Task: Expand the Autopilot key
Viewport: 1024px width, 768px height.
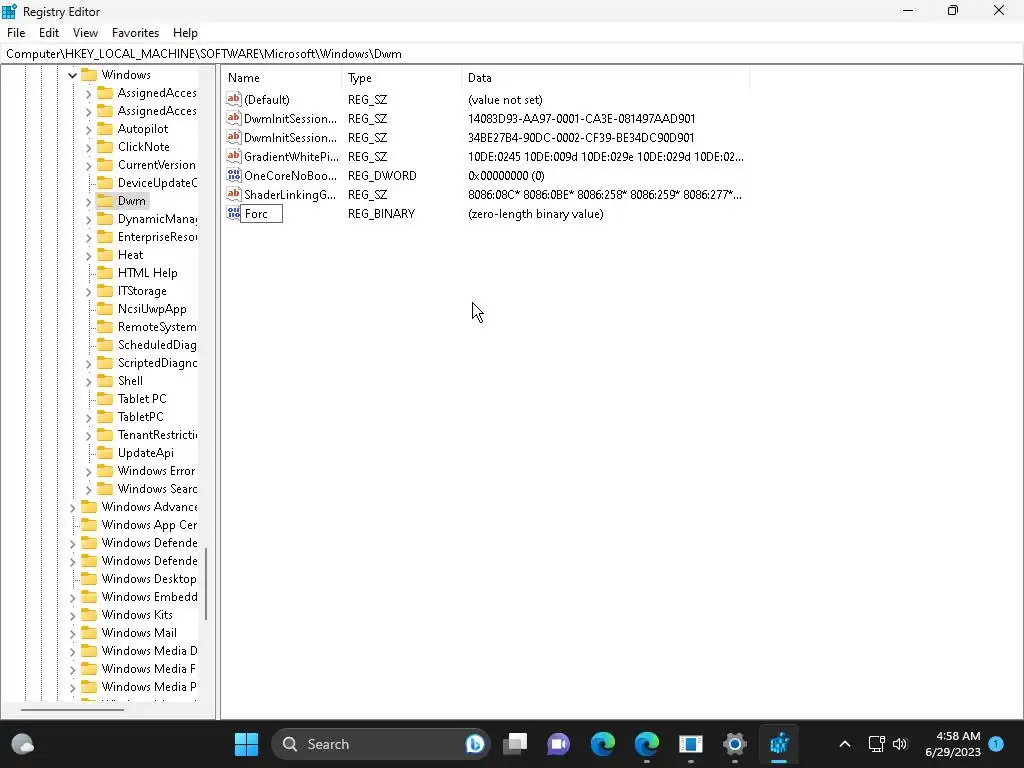Action: (x=89, y=129)
